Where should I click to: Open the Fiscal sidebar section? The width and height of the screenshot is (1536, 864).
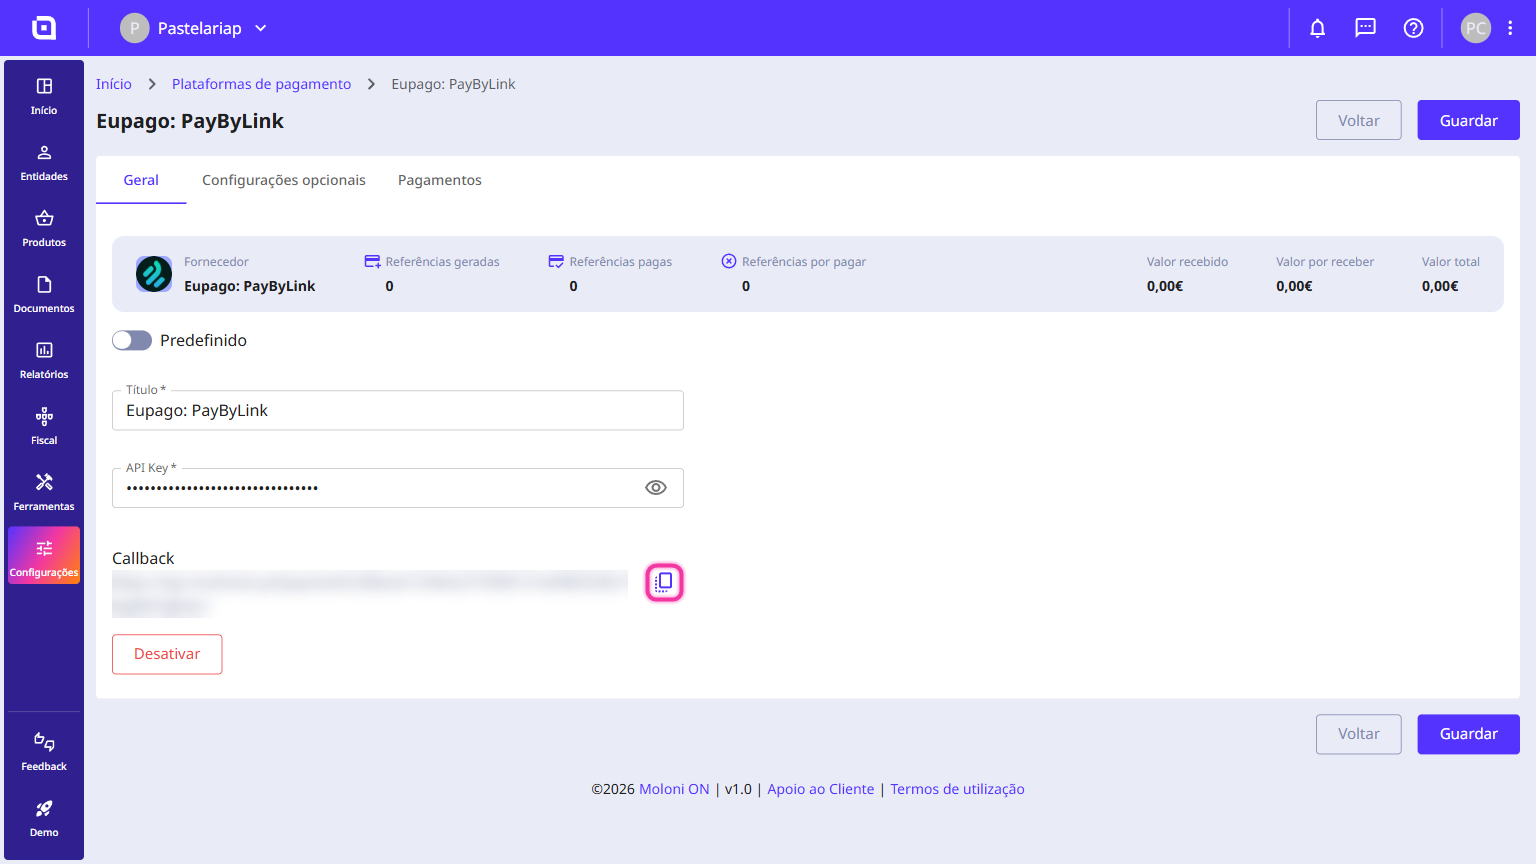(x=44, y=427)
